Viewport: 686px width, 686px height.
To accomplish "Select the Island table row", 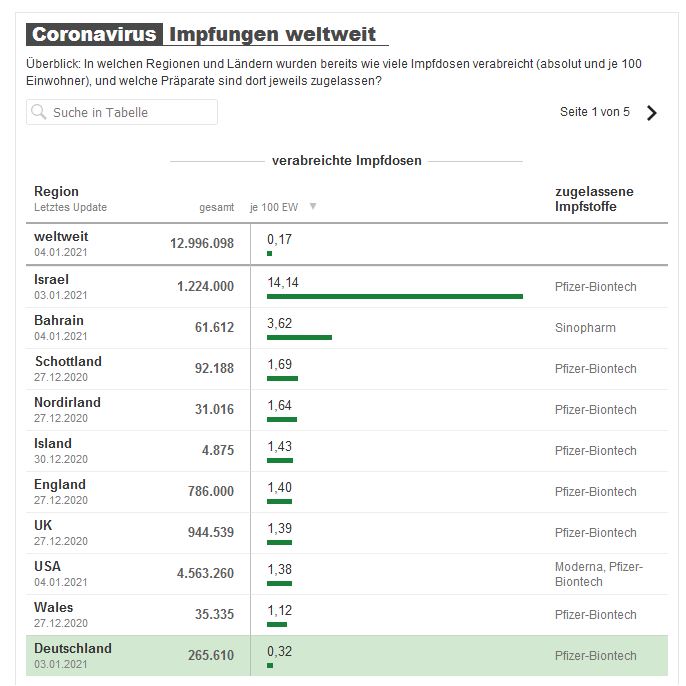I will 346,450.
